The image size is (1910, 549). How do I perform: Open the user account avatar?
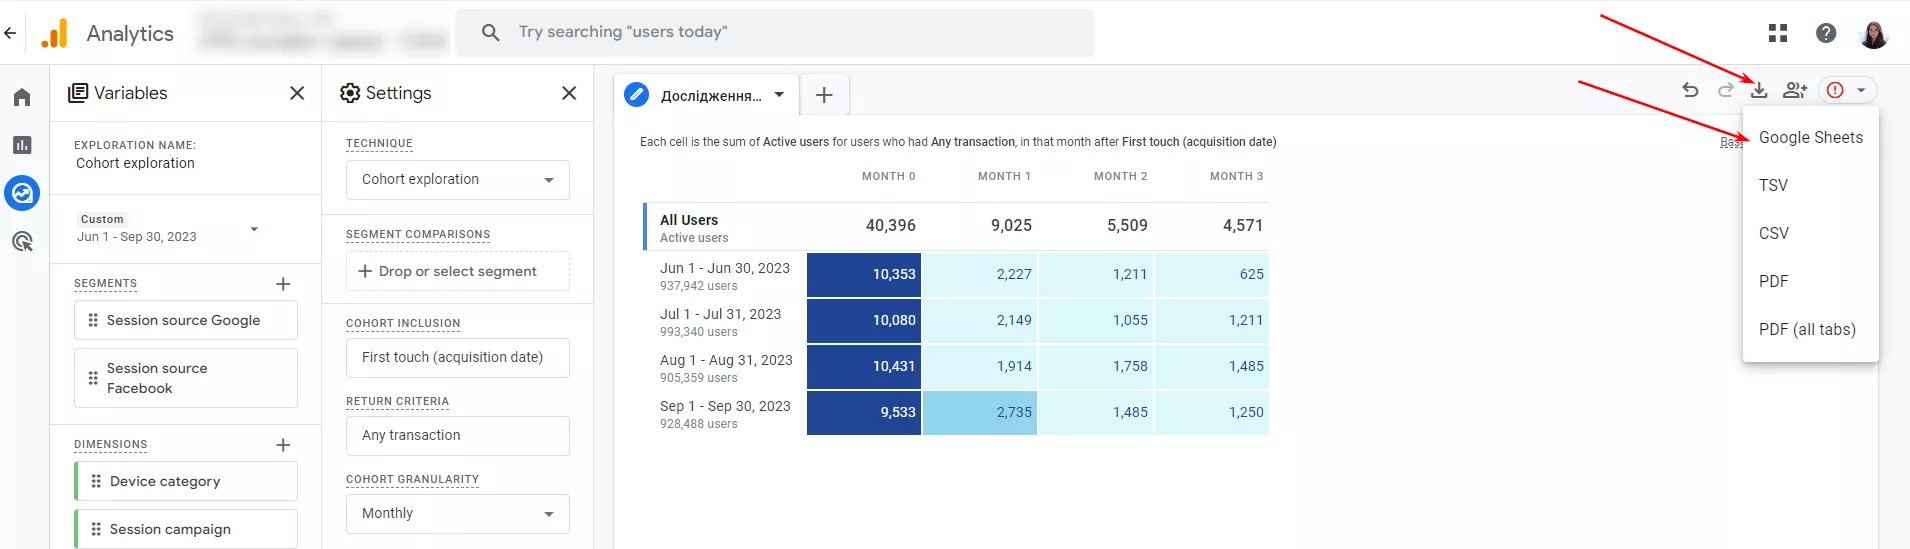[1874, 33]
